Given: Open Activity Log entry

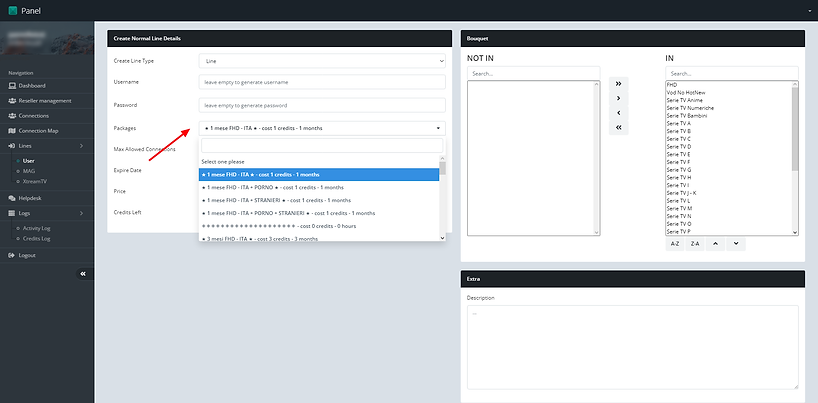Looking at the screenshot, I should (37, 228).
